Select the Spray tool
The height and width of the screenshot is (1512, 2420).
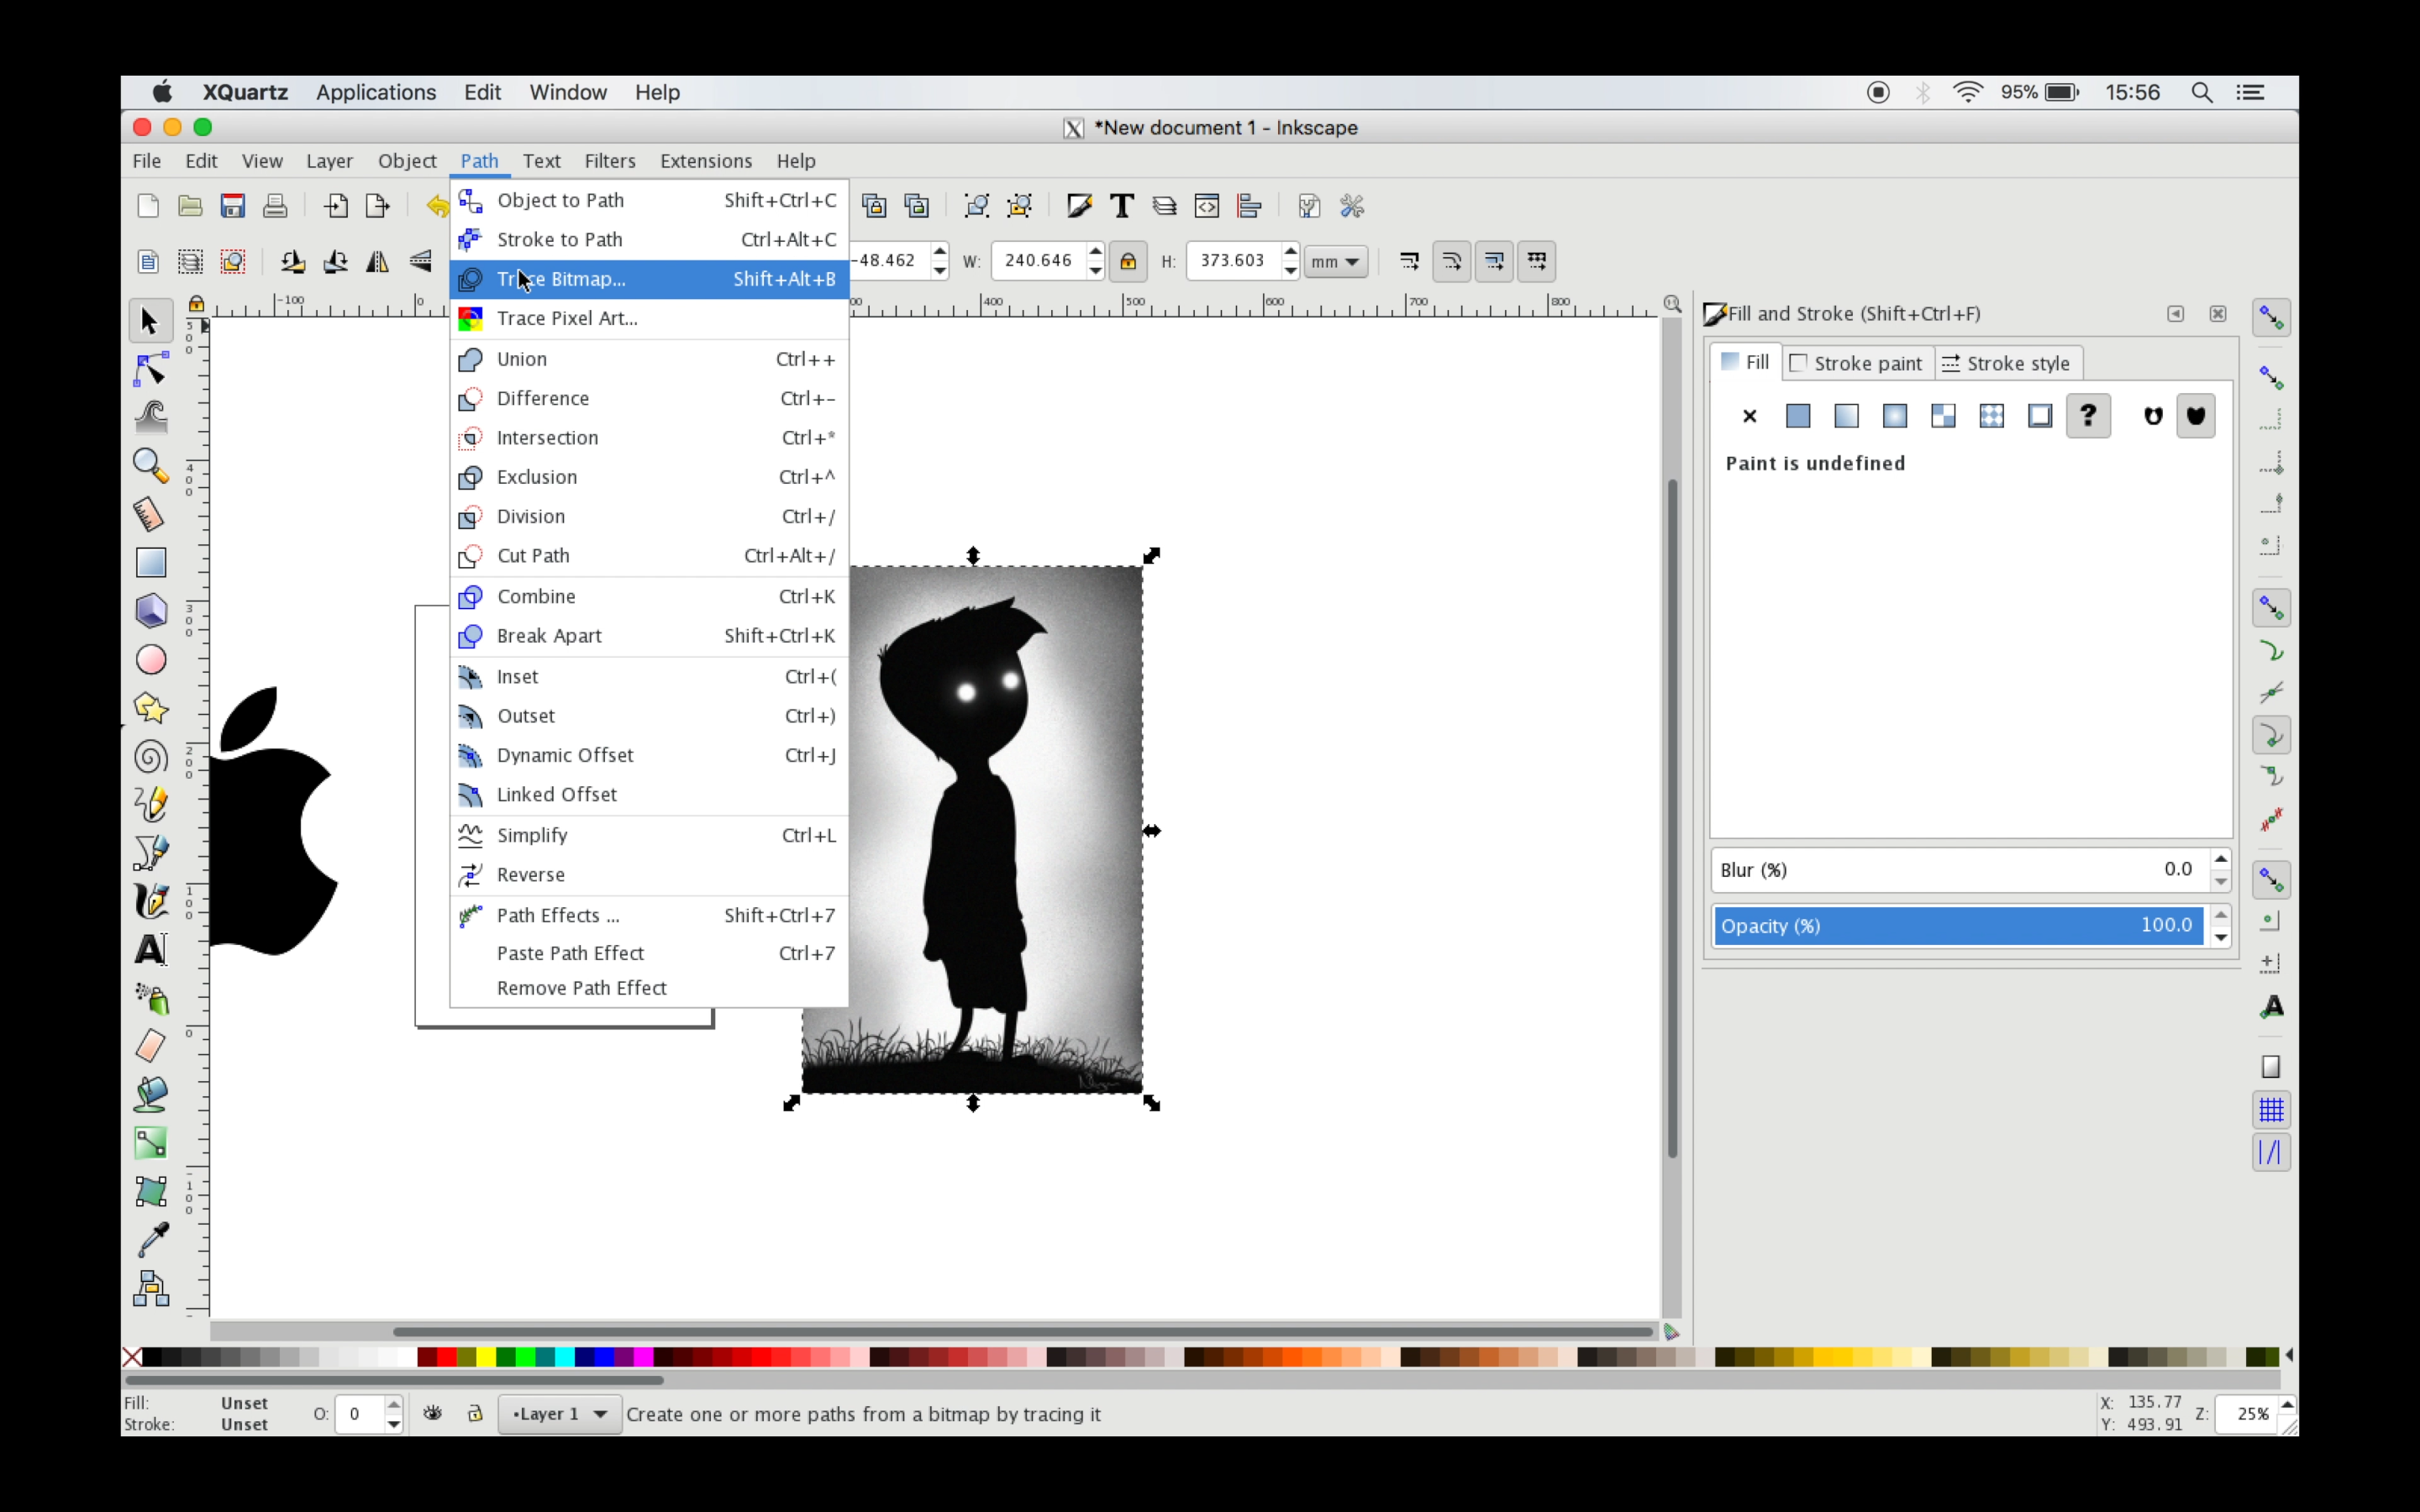[150, 998]
